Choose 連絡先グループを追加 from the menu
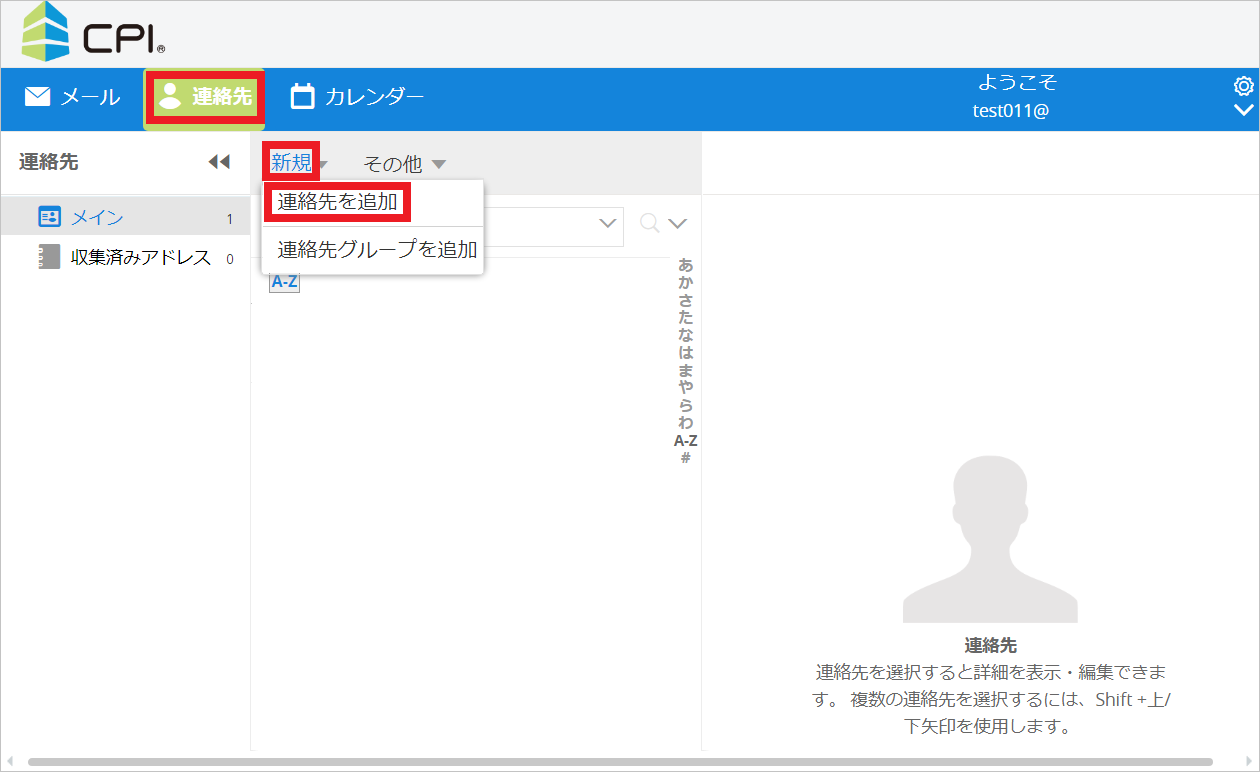The height and width of the screenshot is (772, 1260). (377, 250)
